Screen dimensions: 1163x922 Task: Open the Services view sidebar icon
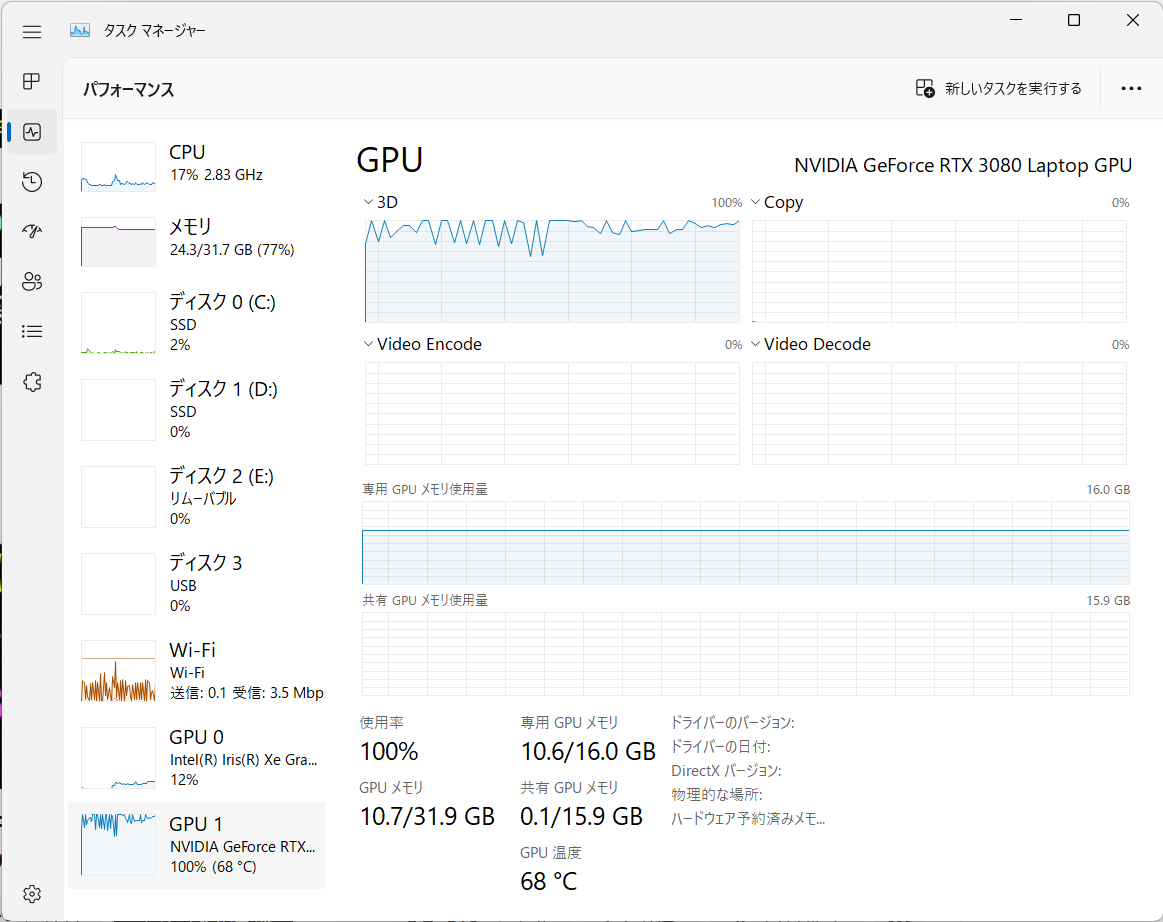pos(31,381)
